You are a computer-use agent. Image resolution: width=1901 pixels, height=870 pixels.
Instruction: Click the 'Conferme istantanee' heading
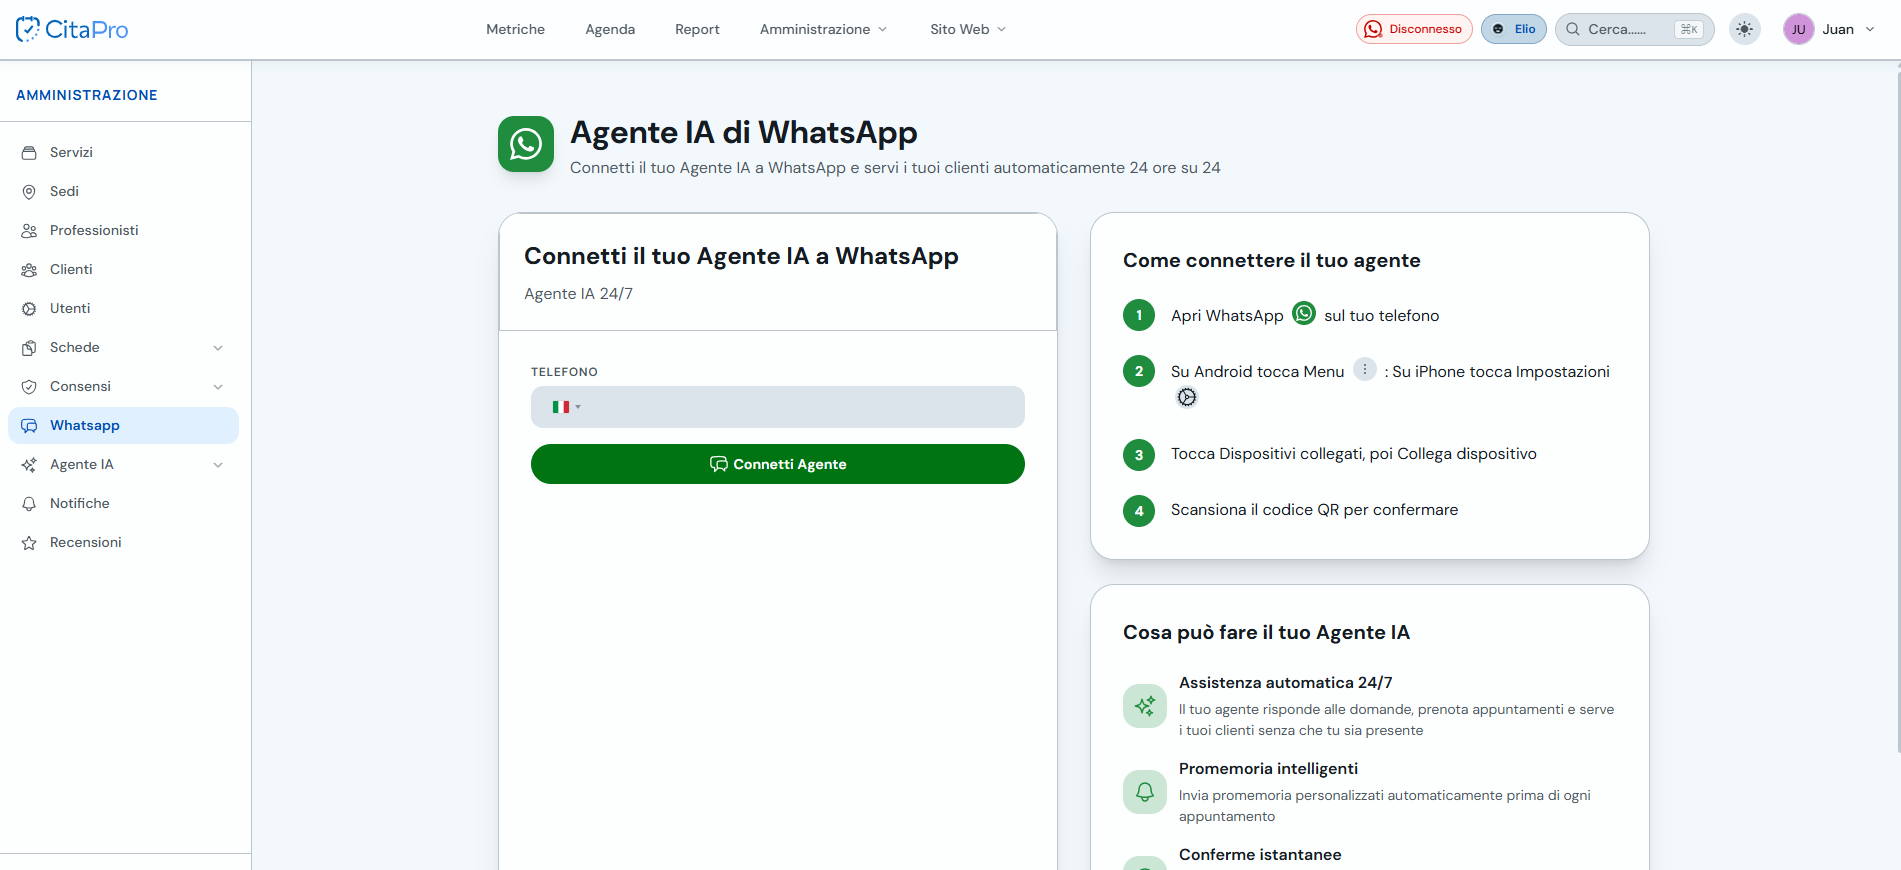coord(1260,855)
